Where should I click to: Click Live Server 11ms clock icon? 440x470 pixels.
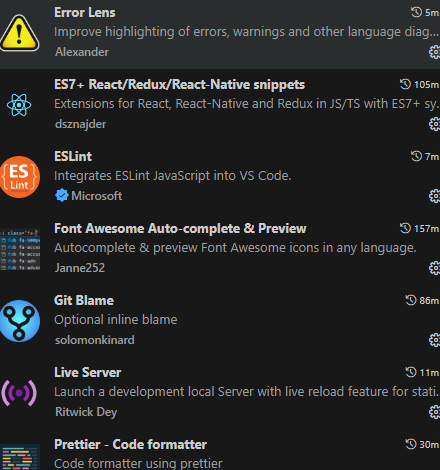[x=411, y=372]
